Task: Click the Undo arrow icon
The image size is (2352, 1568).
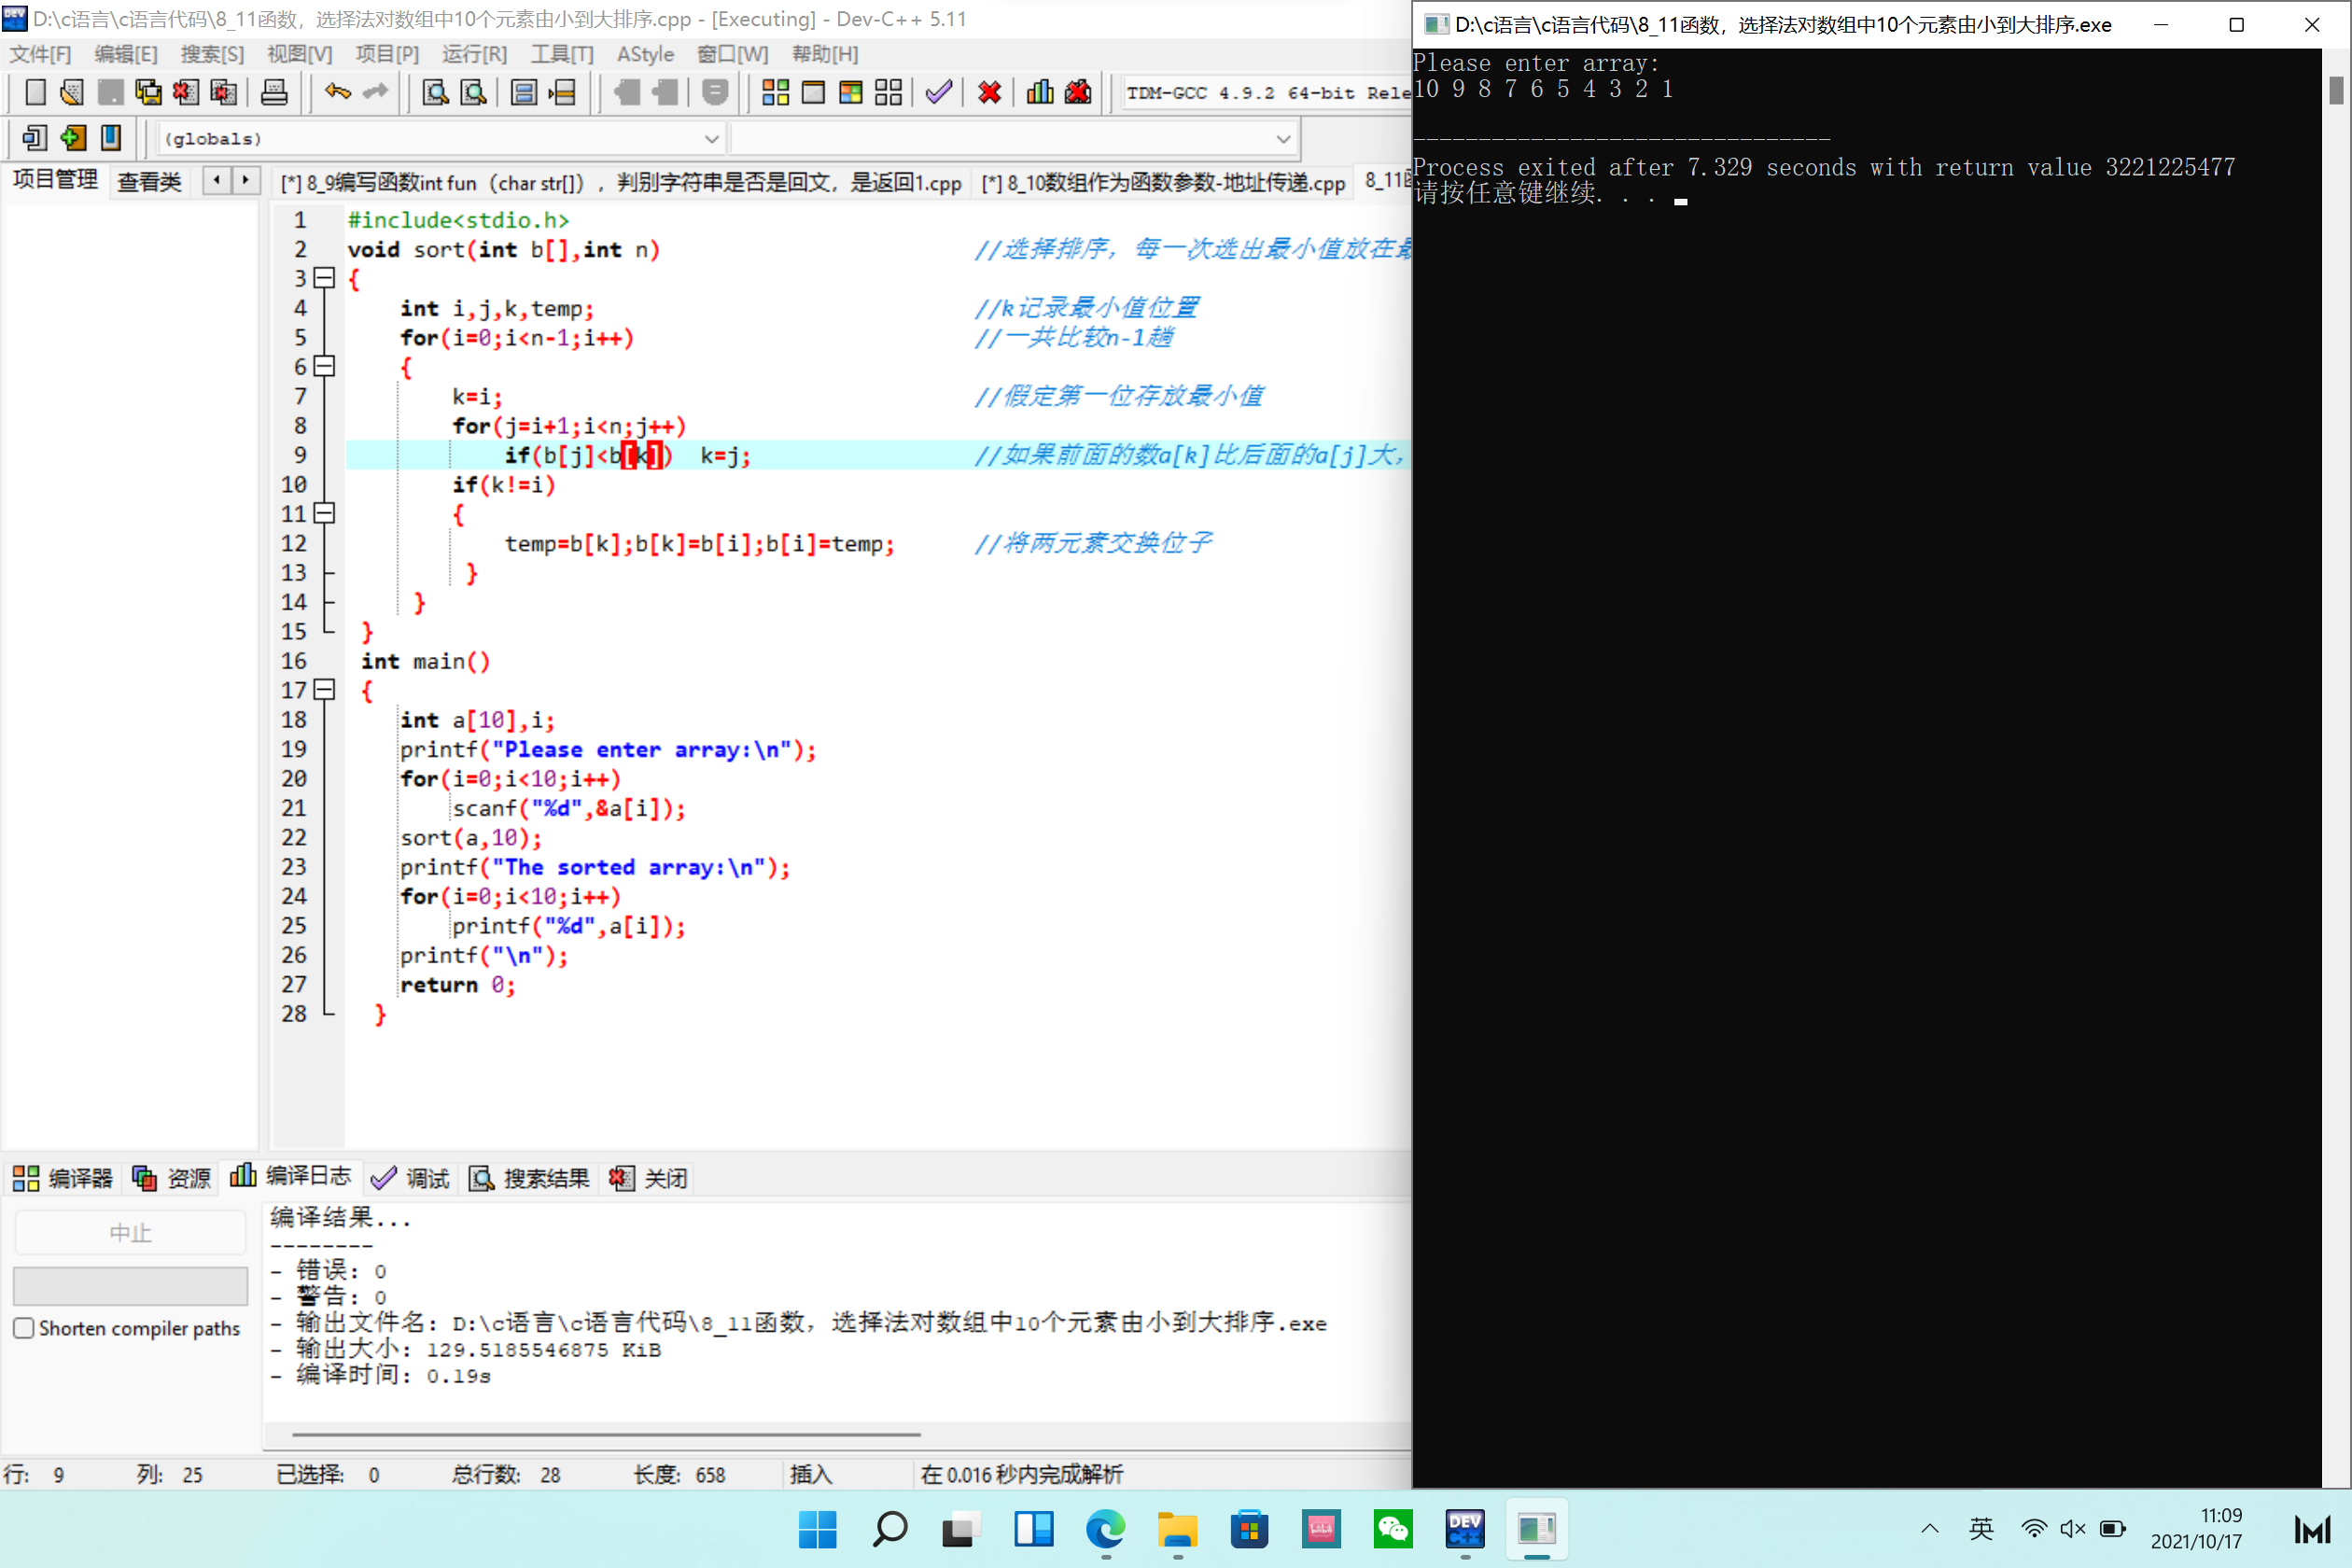Action: (338, 93)
